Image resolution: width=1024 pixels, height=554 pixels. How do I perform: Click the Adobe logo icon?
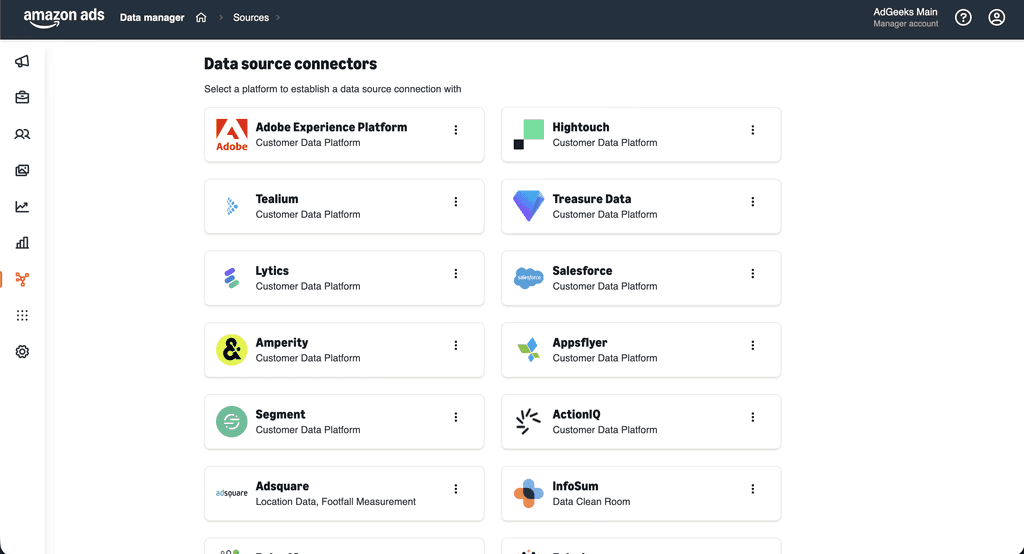coord(232,135)
